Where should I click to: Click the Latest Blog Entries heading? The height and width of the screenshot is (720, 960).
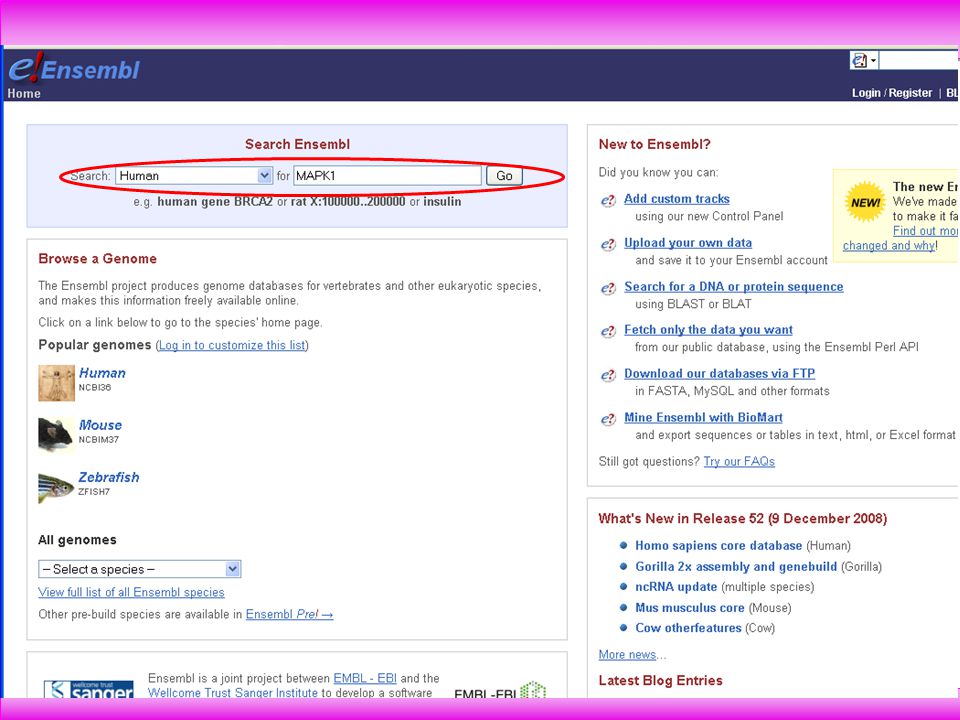point(661,681)
